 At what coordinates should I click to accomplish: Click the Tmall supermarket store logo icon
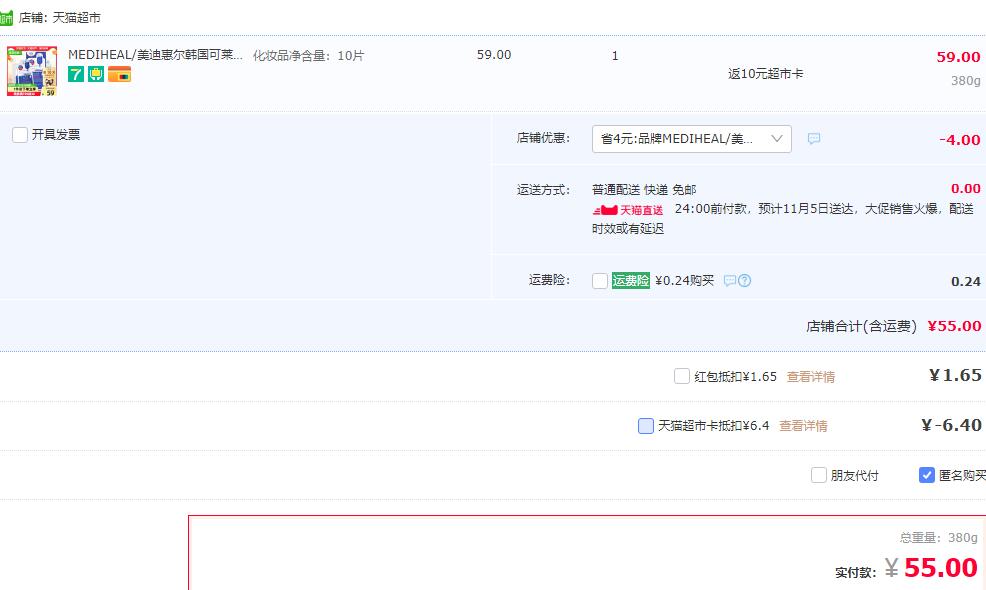tap(6, 18)
